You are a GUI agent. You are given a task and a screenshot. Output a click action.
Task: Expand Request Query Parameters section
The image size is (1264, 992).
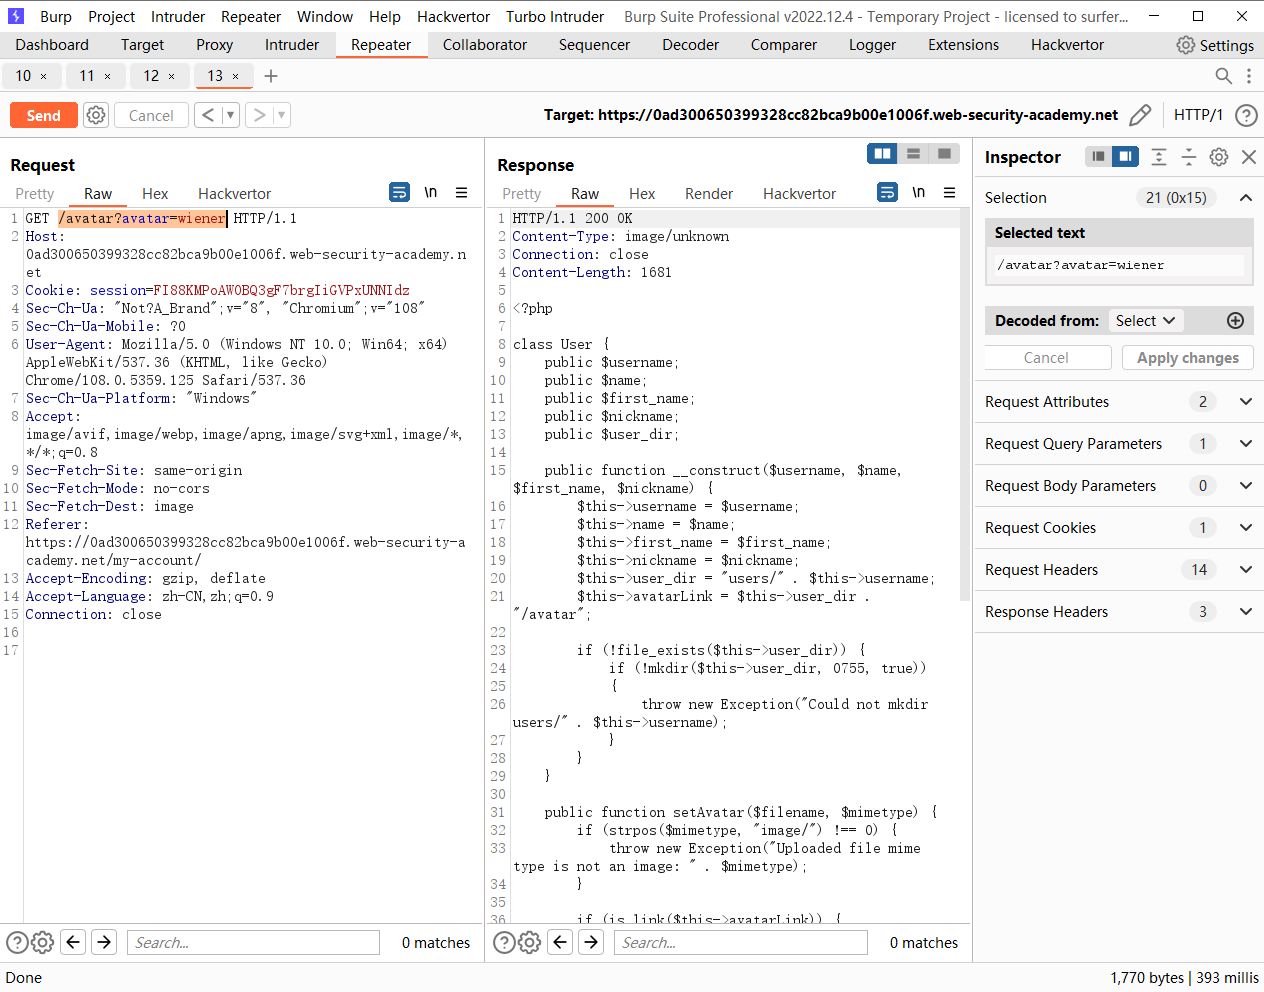tap(1246, 444)
